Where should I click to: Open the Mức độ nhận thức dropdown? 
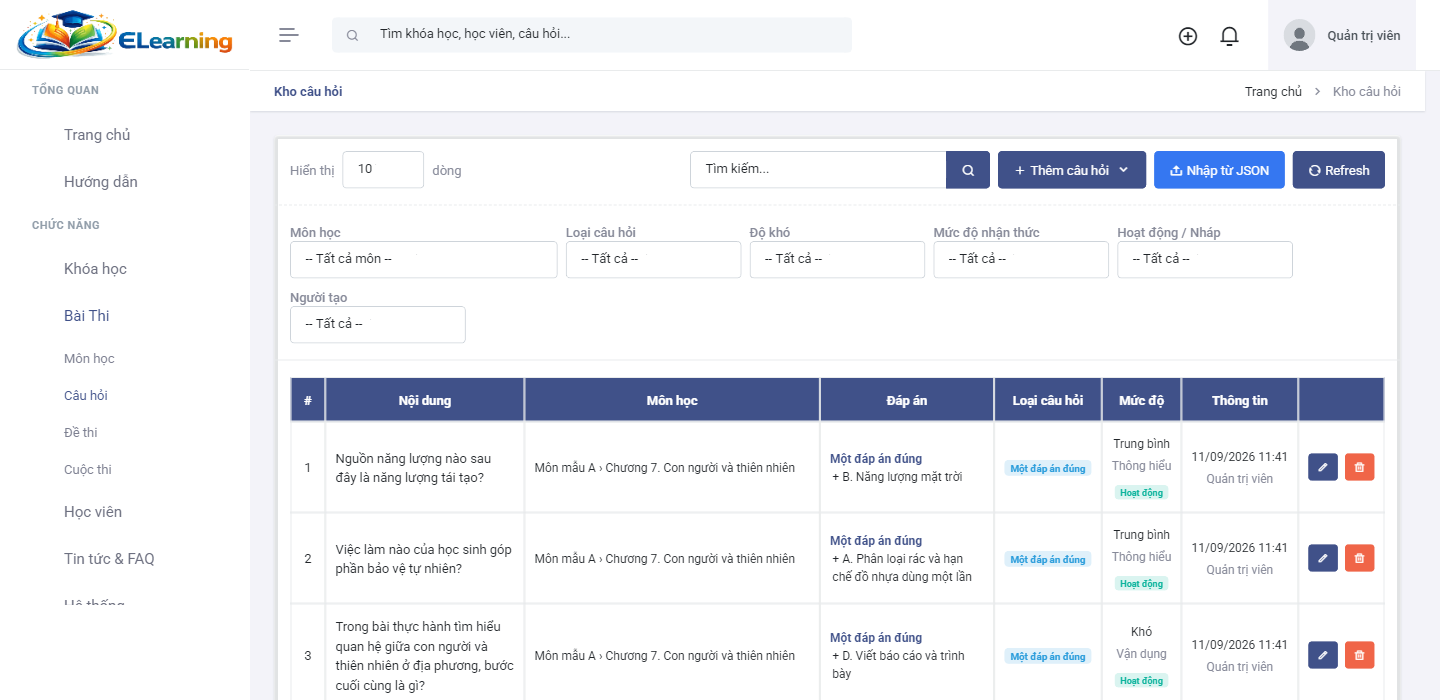point(1021,259)
